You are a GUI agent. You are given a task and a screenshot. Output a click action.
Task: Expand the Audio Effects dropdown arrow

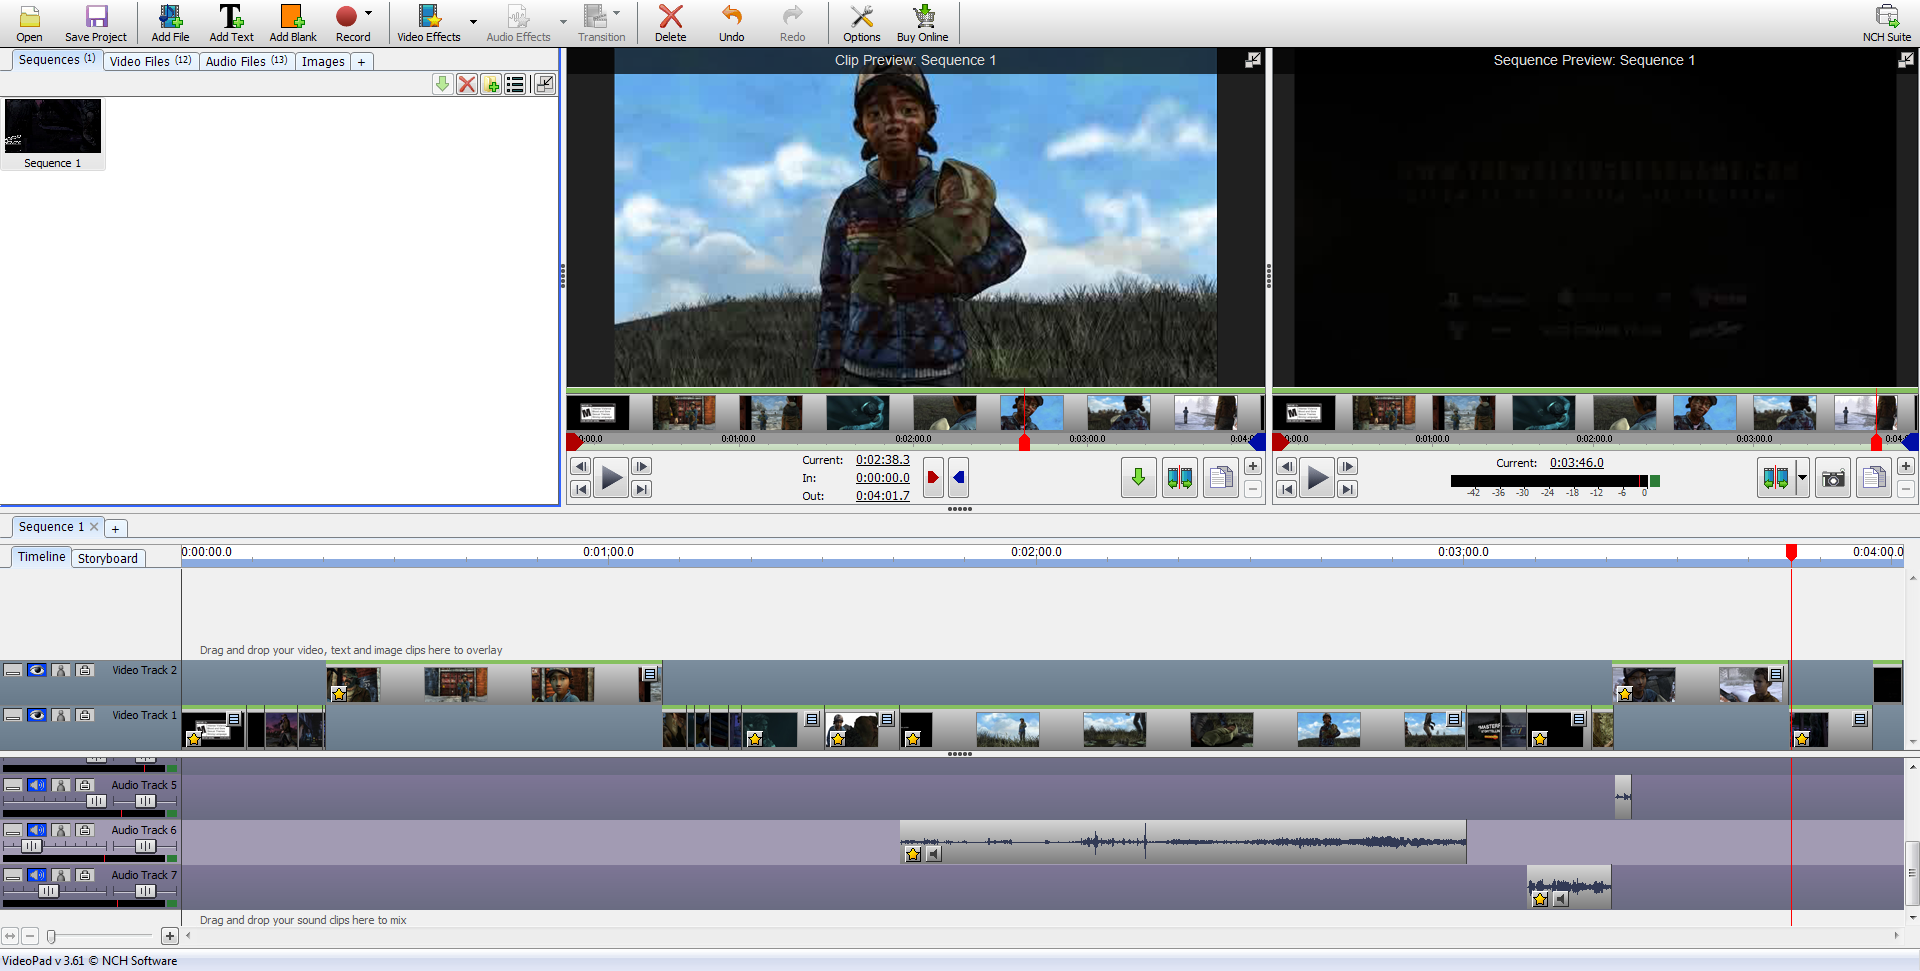click(563, 22)
